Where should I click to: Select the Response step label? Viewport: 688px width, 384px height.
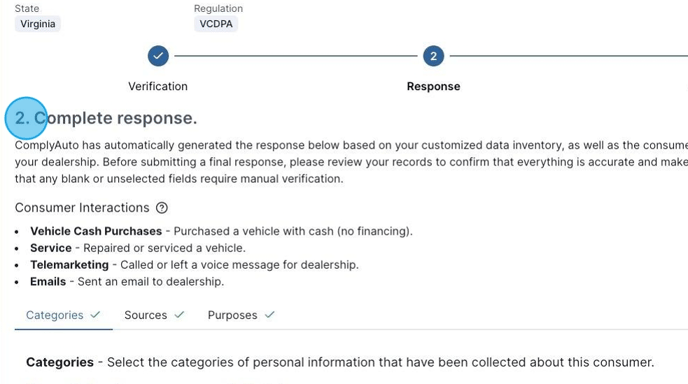pyautogui.click(x=434, y=86)
